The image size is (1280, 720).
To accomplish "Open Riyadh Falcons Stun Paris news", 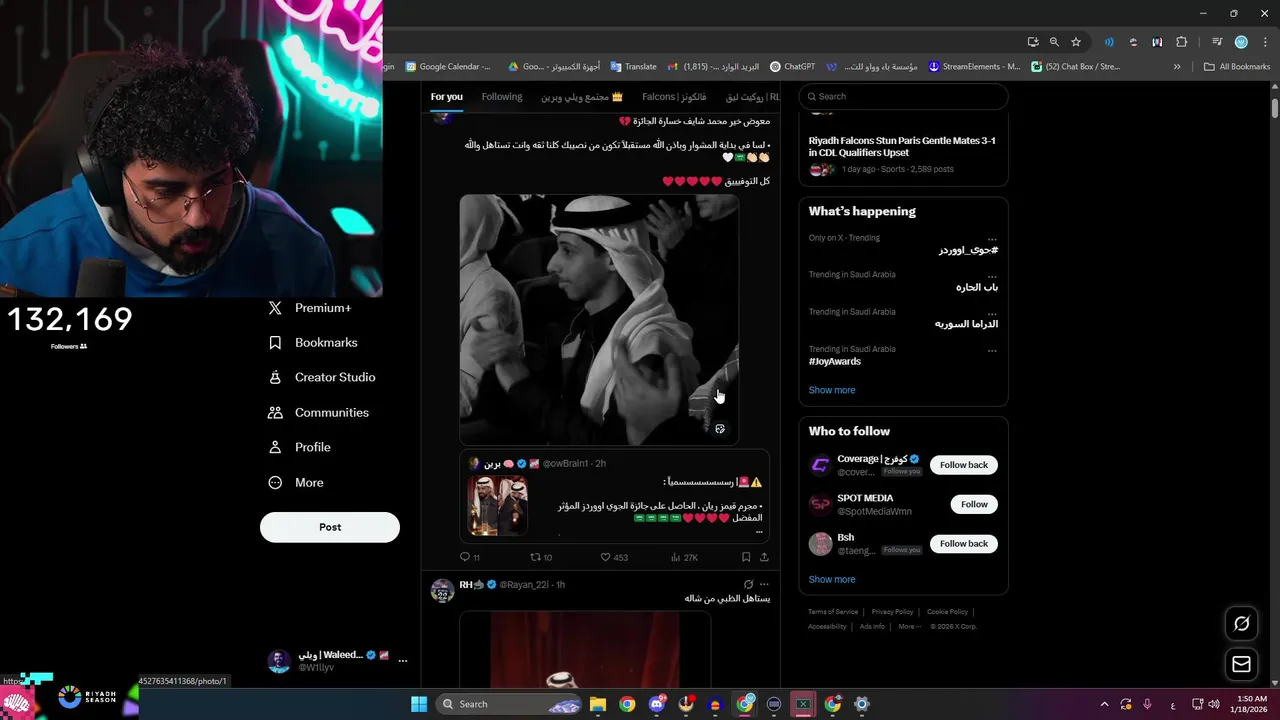I will (902, 147).
